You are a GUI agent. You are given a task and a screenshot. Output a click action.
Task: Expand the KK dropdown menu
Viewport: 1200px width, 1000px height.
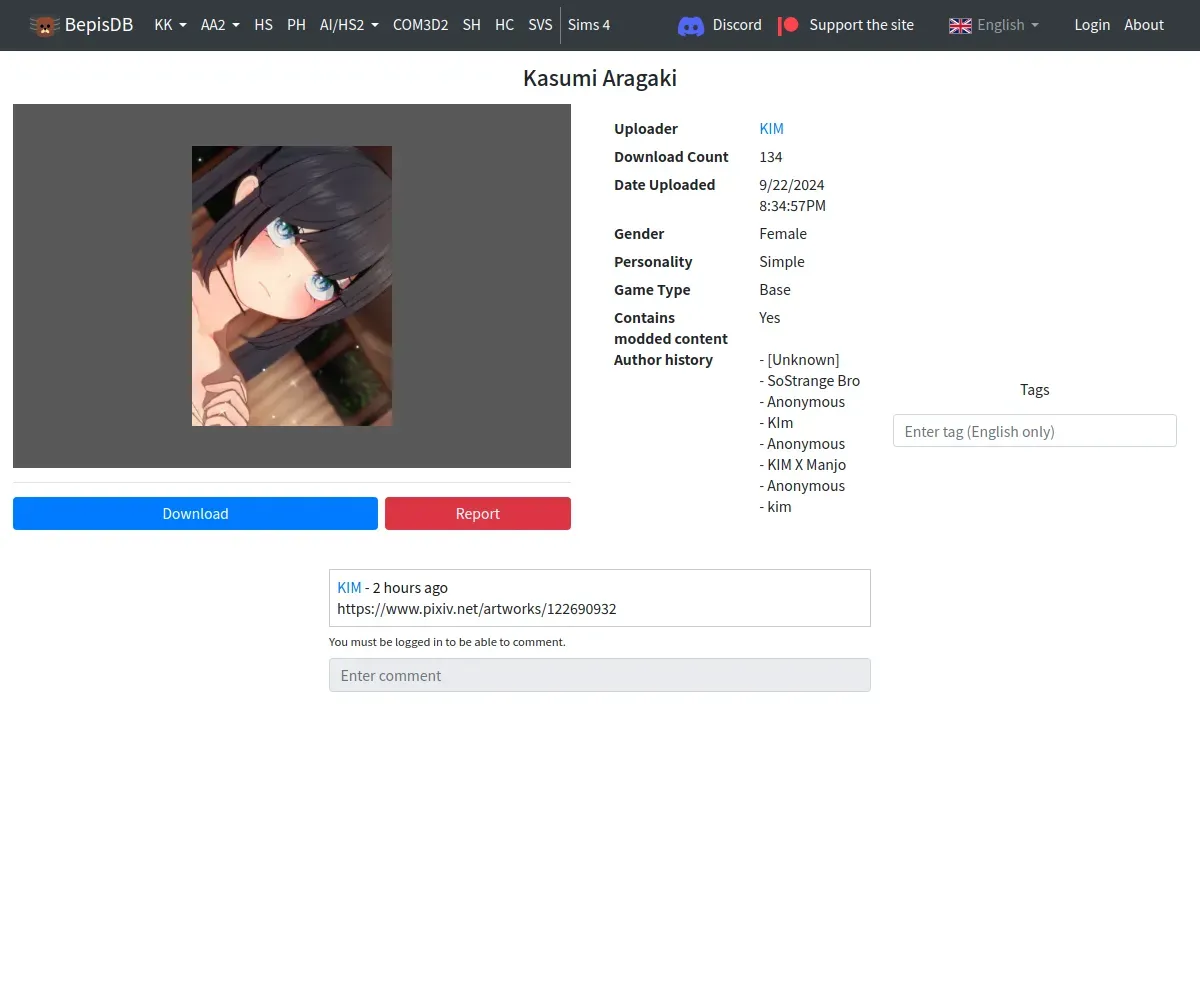[170, 25]
